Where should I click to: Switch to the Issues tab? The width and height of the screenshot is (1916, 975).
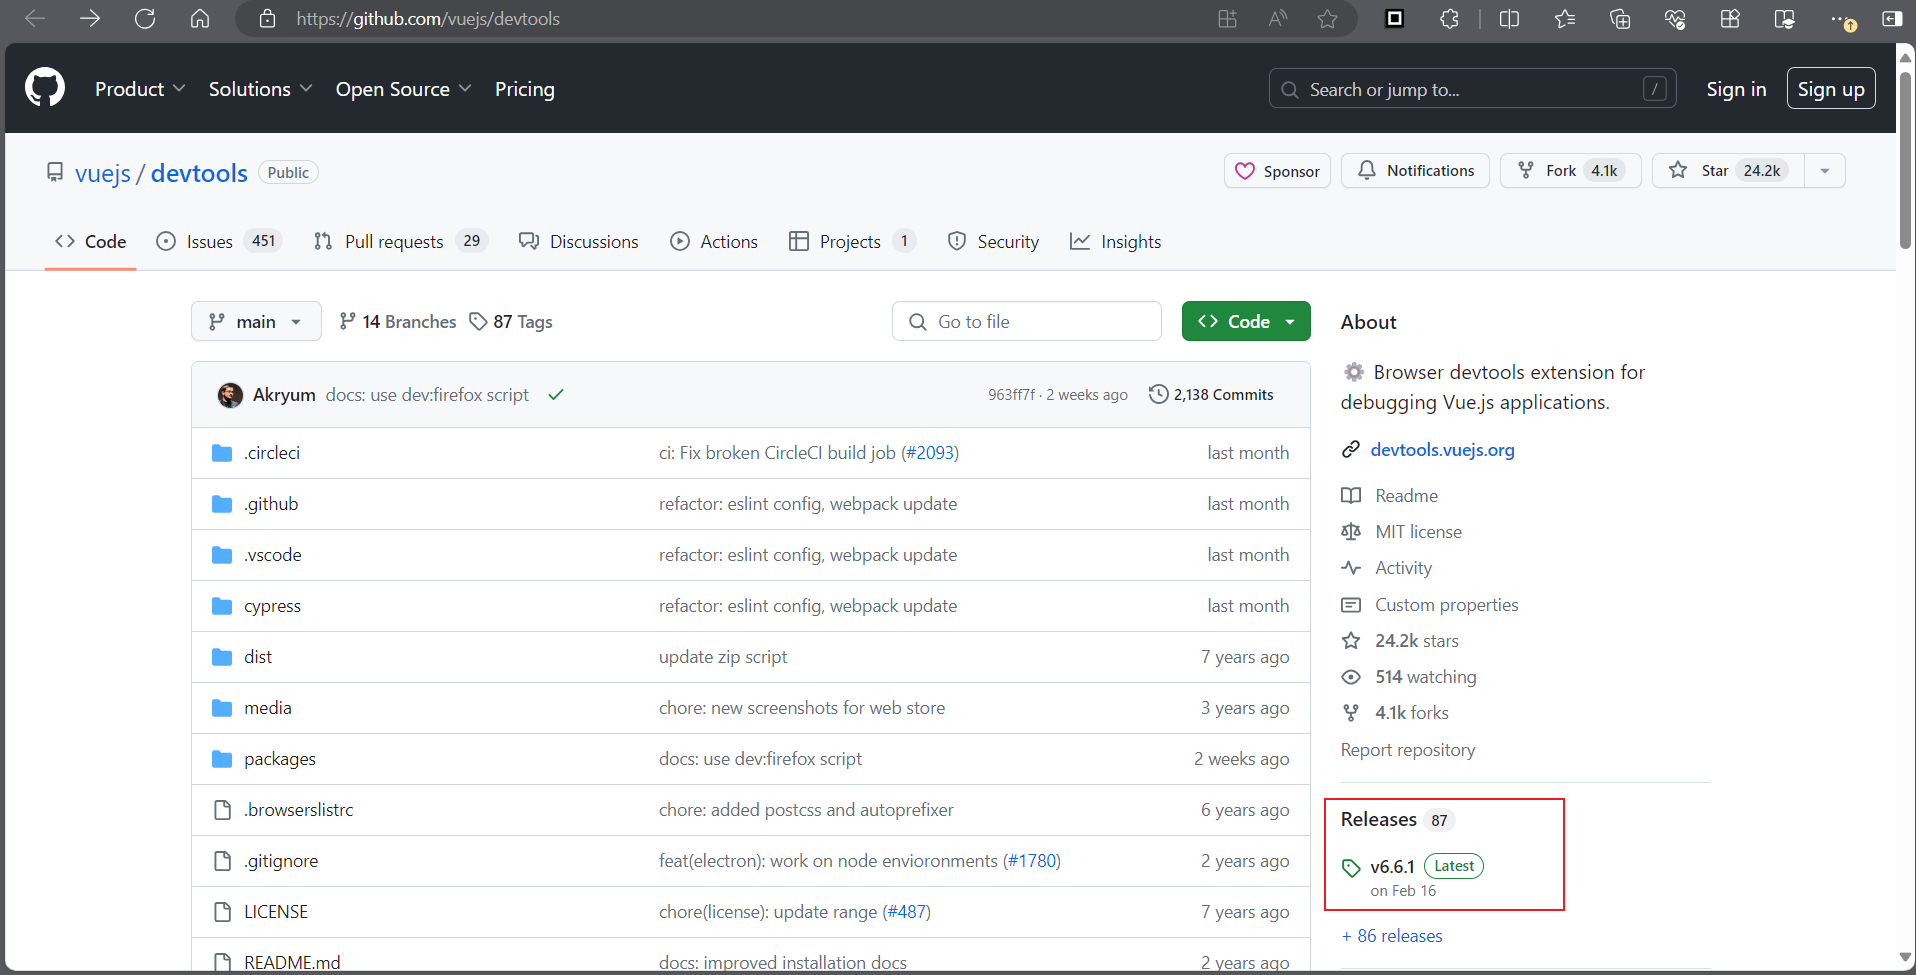coord(219,241)
